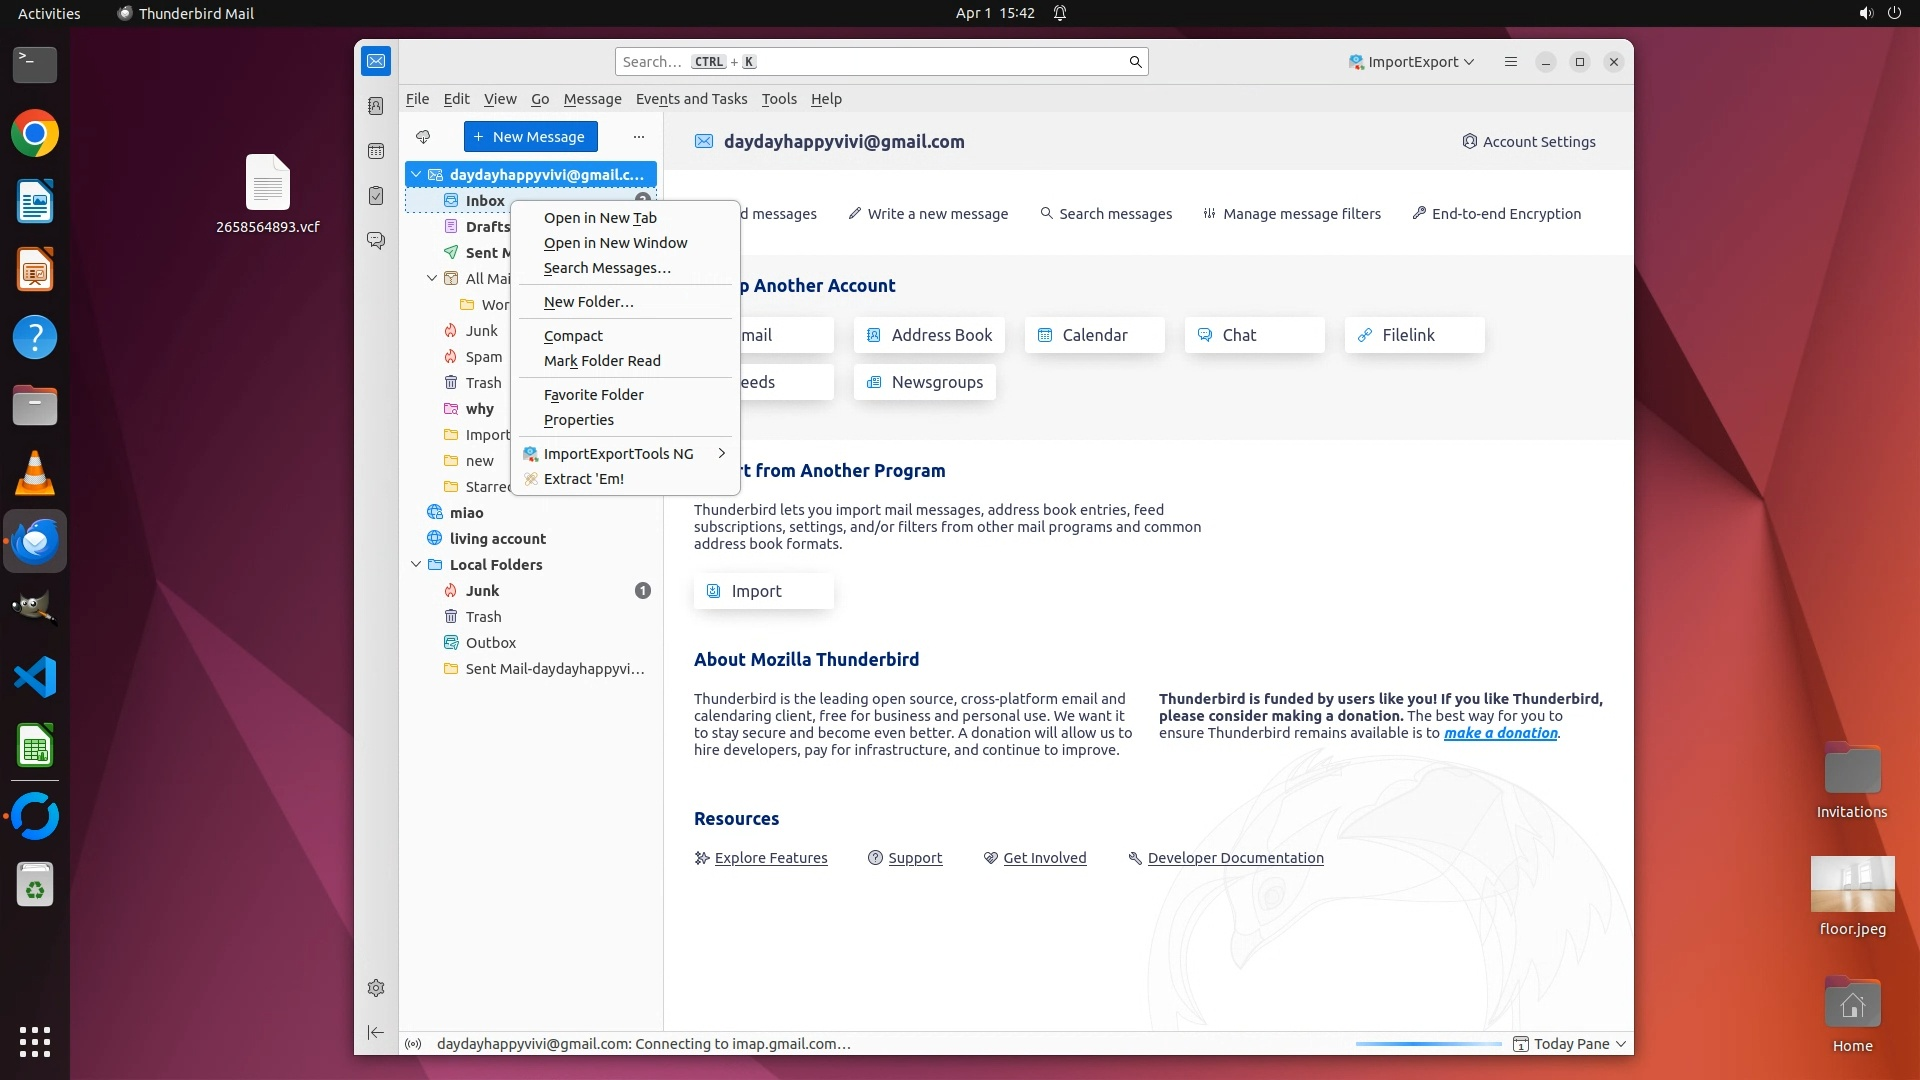
Task: Open the ImportExport dropdown in title bar
Action: click(1411, 62)
